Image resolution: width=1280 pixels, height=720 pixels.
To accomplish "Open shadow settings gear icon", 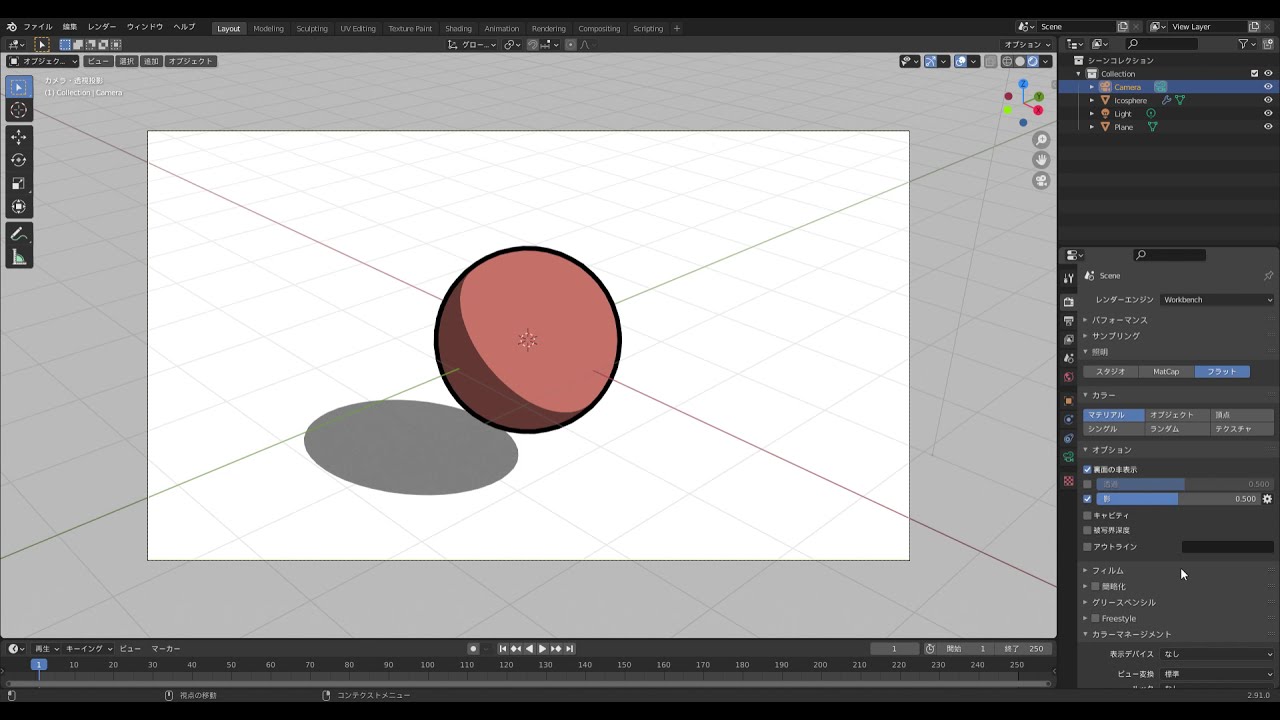I will point(1267,499).
